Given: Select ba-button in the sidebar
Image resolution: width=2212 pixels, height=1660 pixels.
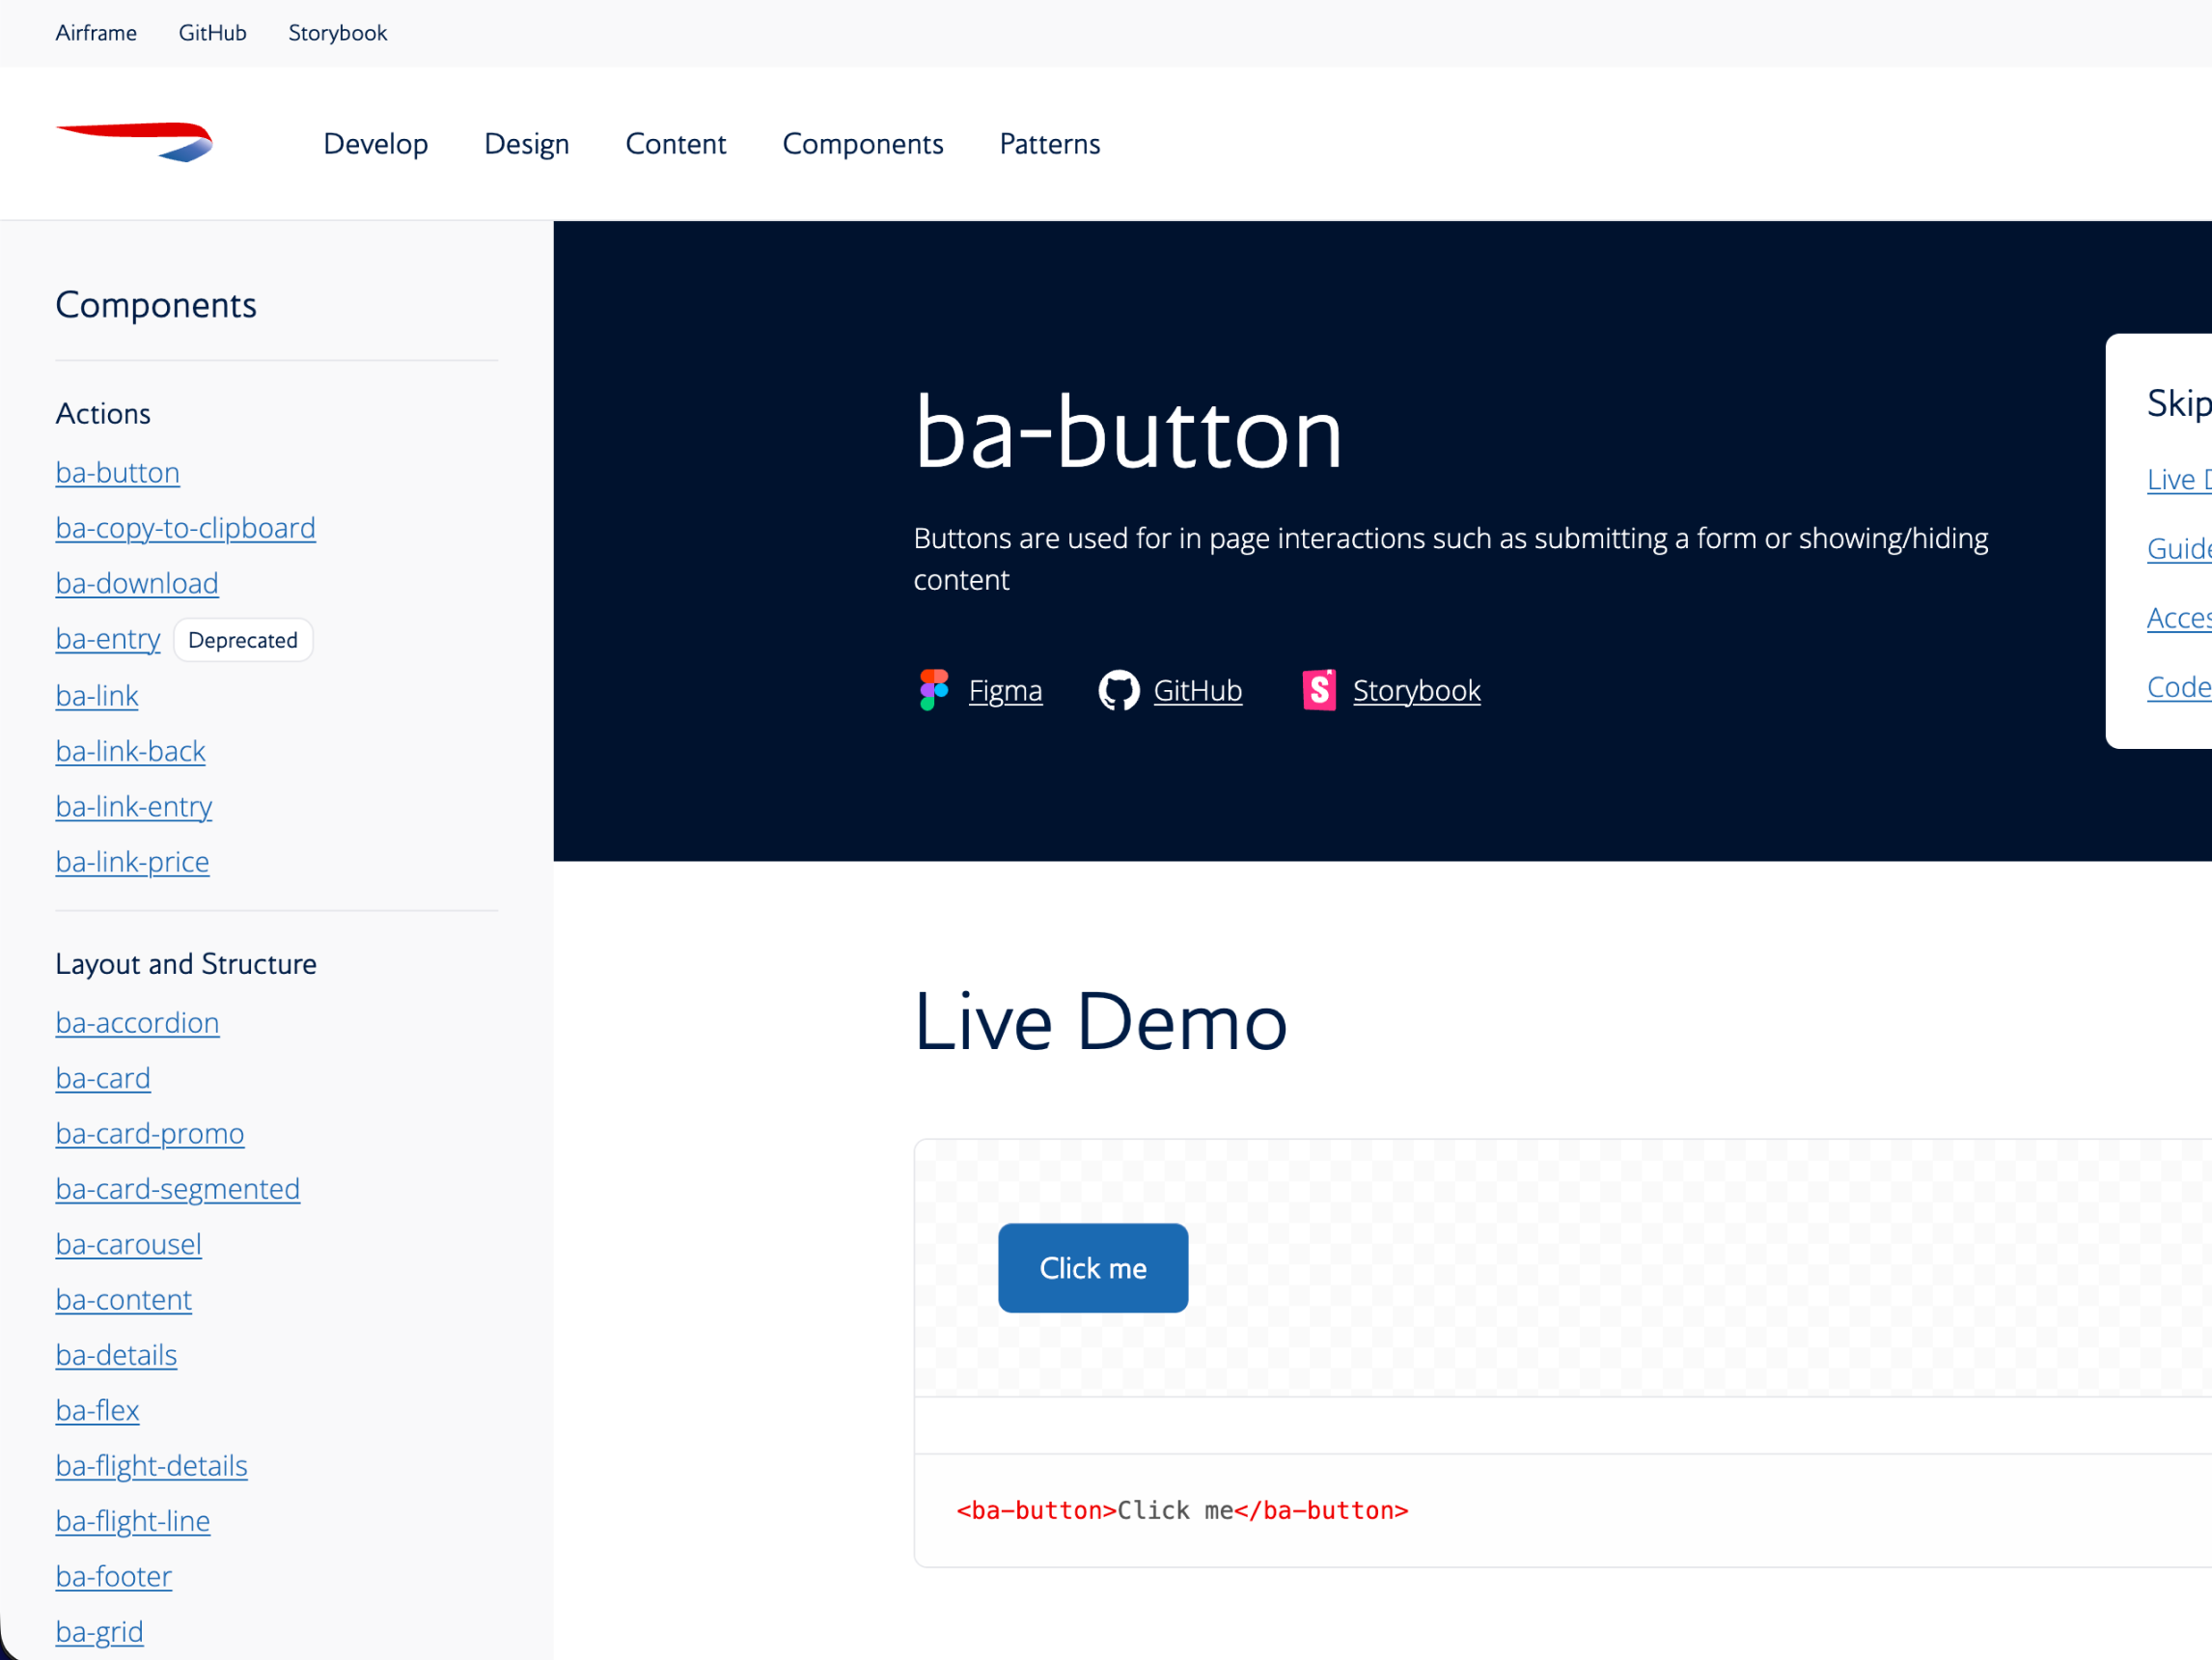Looking at the screenshot, I should [118, 472].
